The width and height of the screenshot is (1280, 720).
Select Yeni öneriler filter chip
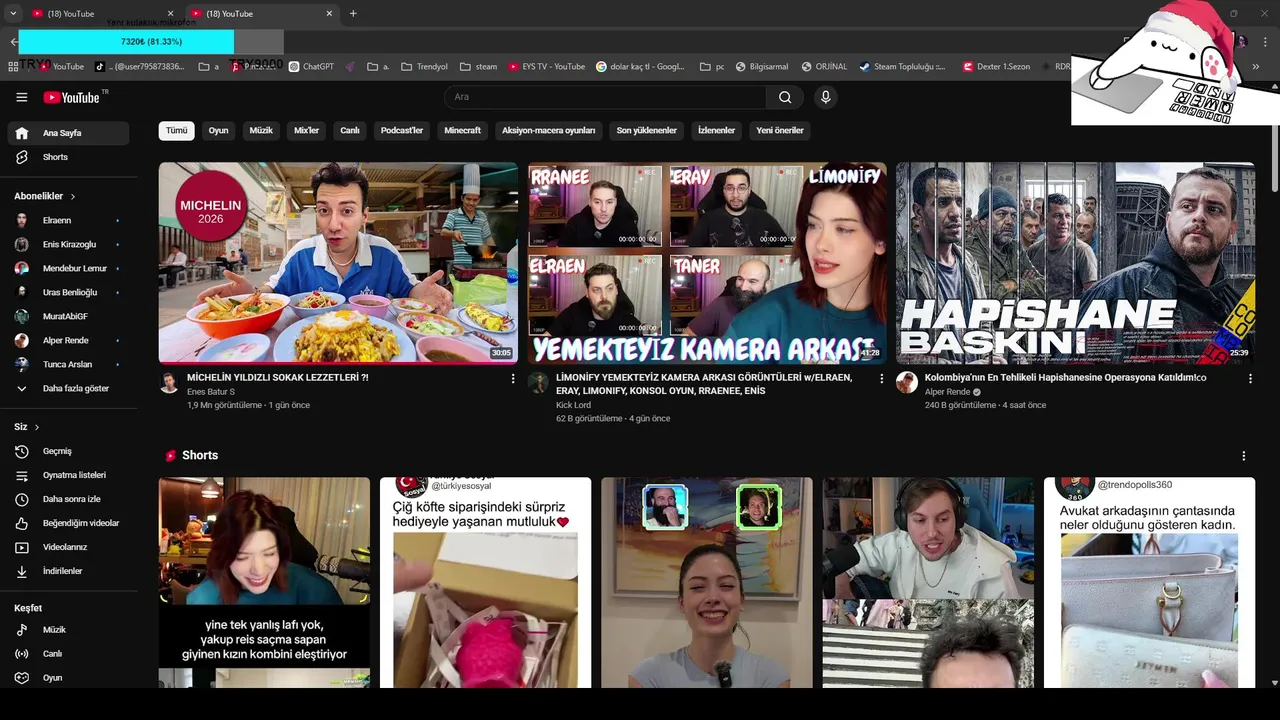point(780,130)
